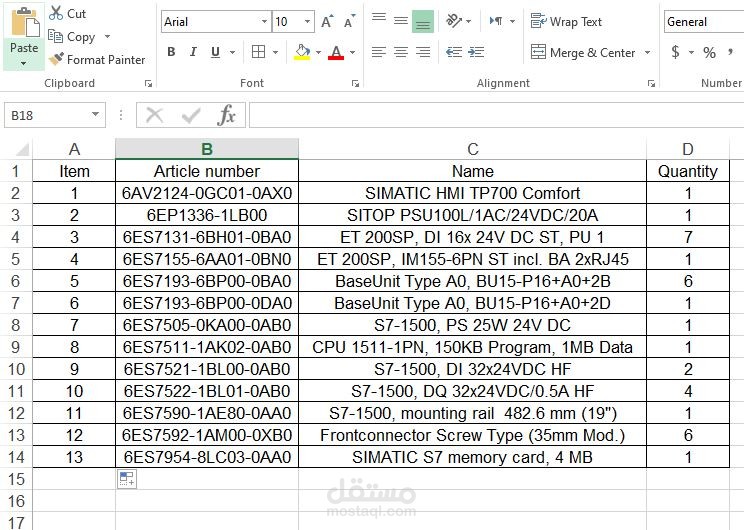Image resolution: width=744 pixels, height=530 pixels.
Task: Decrease font size with the small A
Action: (x=349, y=22)
